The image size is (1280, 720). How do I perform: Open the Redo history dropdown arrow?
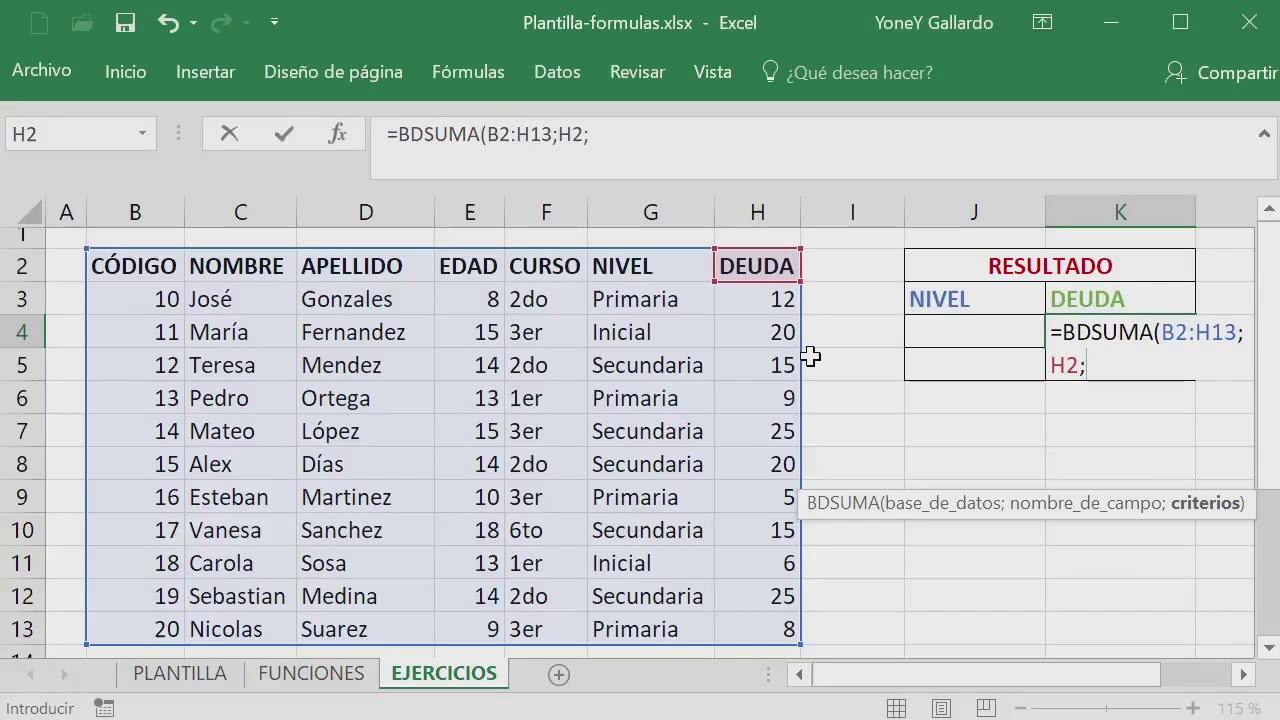(x=248, y=22)
